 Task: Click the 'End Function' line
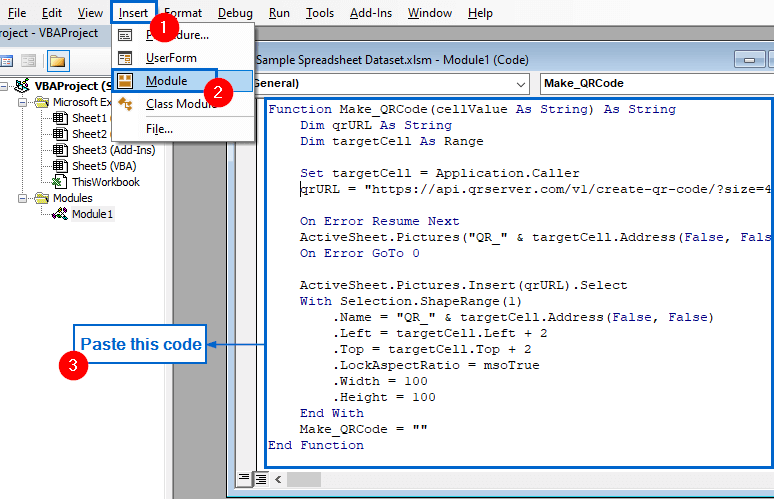315,445
